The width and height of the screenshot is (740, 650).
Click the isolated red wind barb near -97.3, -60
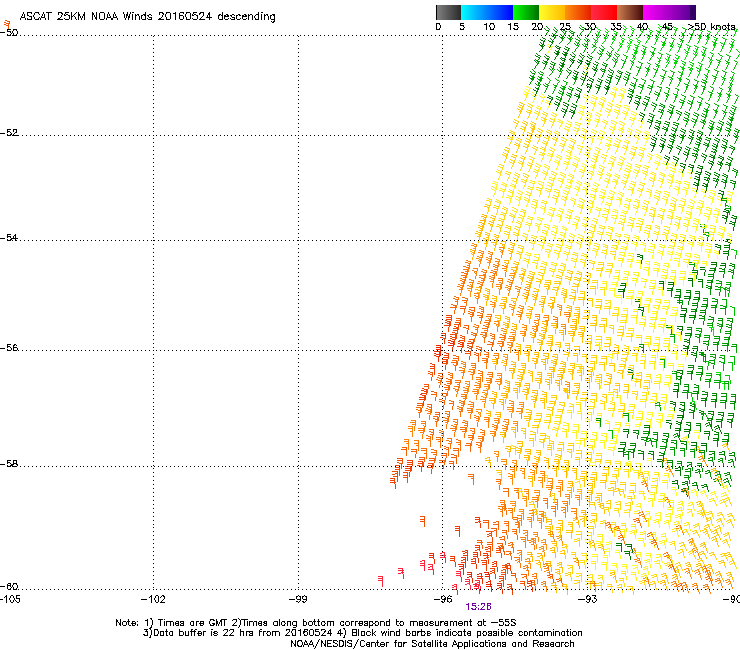[380, 581]
